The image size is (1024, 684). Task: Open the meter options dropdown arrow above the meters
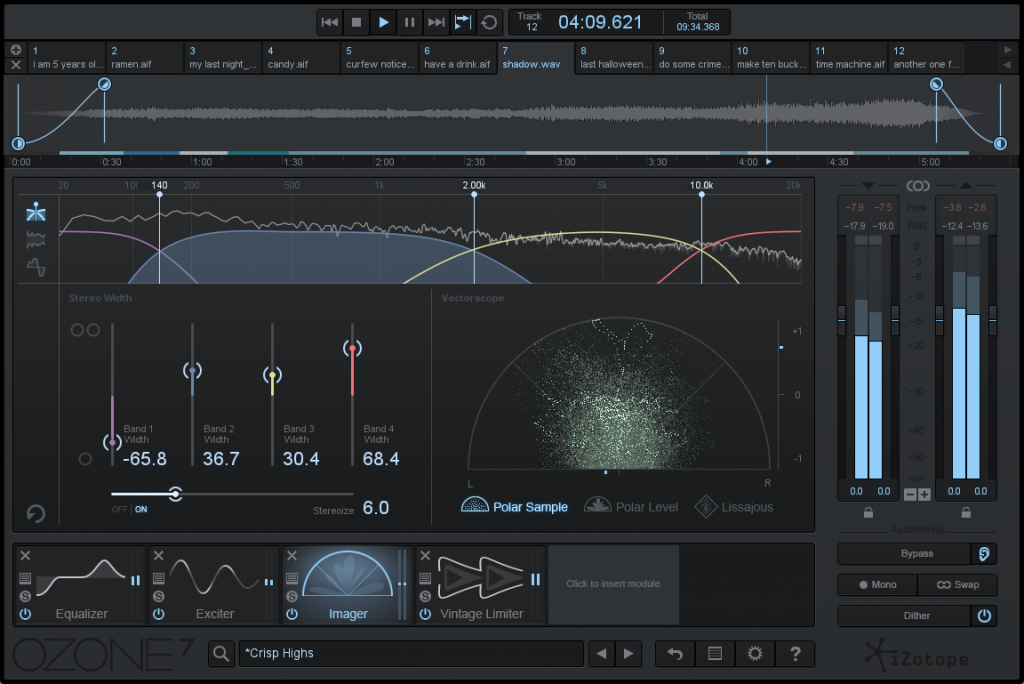pos(868,186)
